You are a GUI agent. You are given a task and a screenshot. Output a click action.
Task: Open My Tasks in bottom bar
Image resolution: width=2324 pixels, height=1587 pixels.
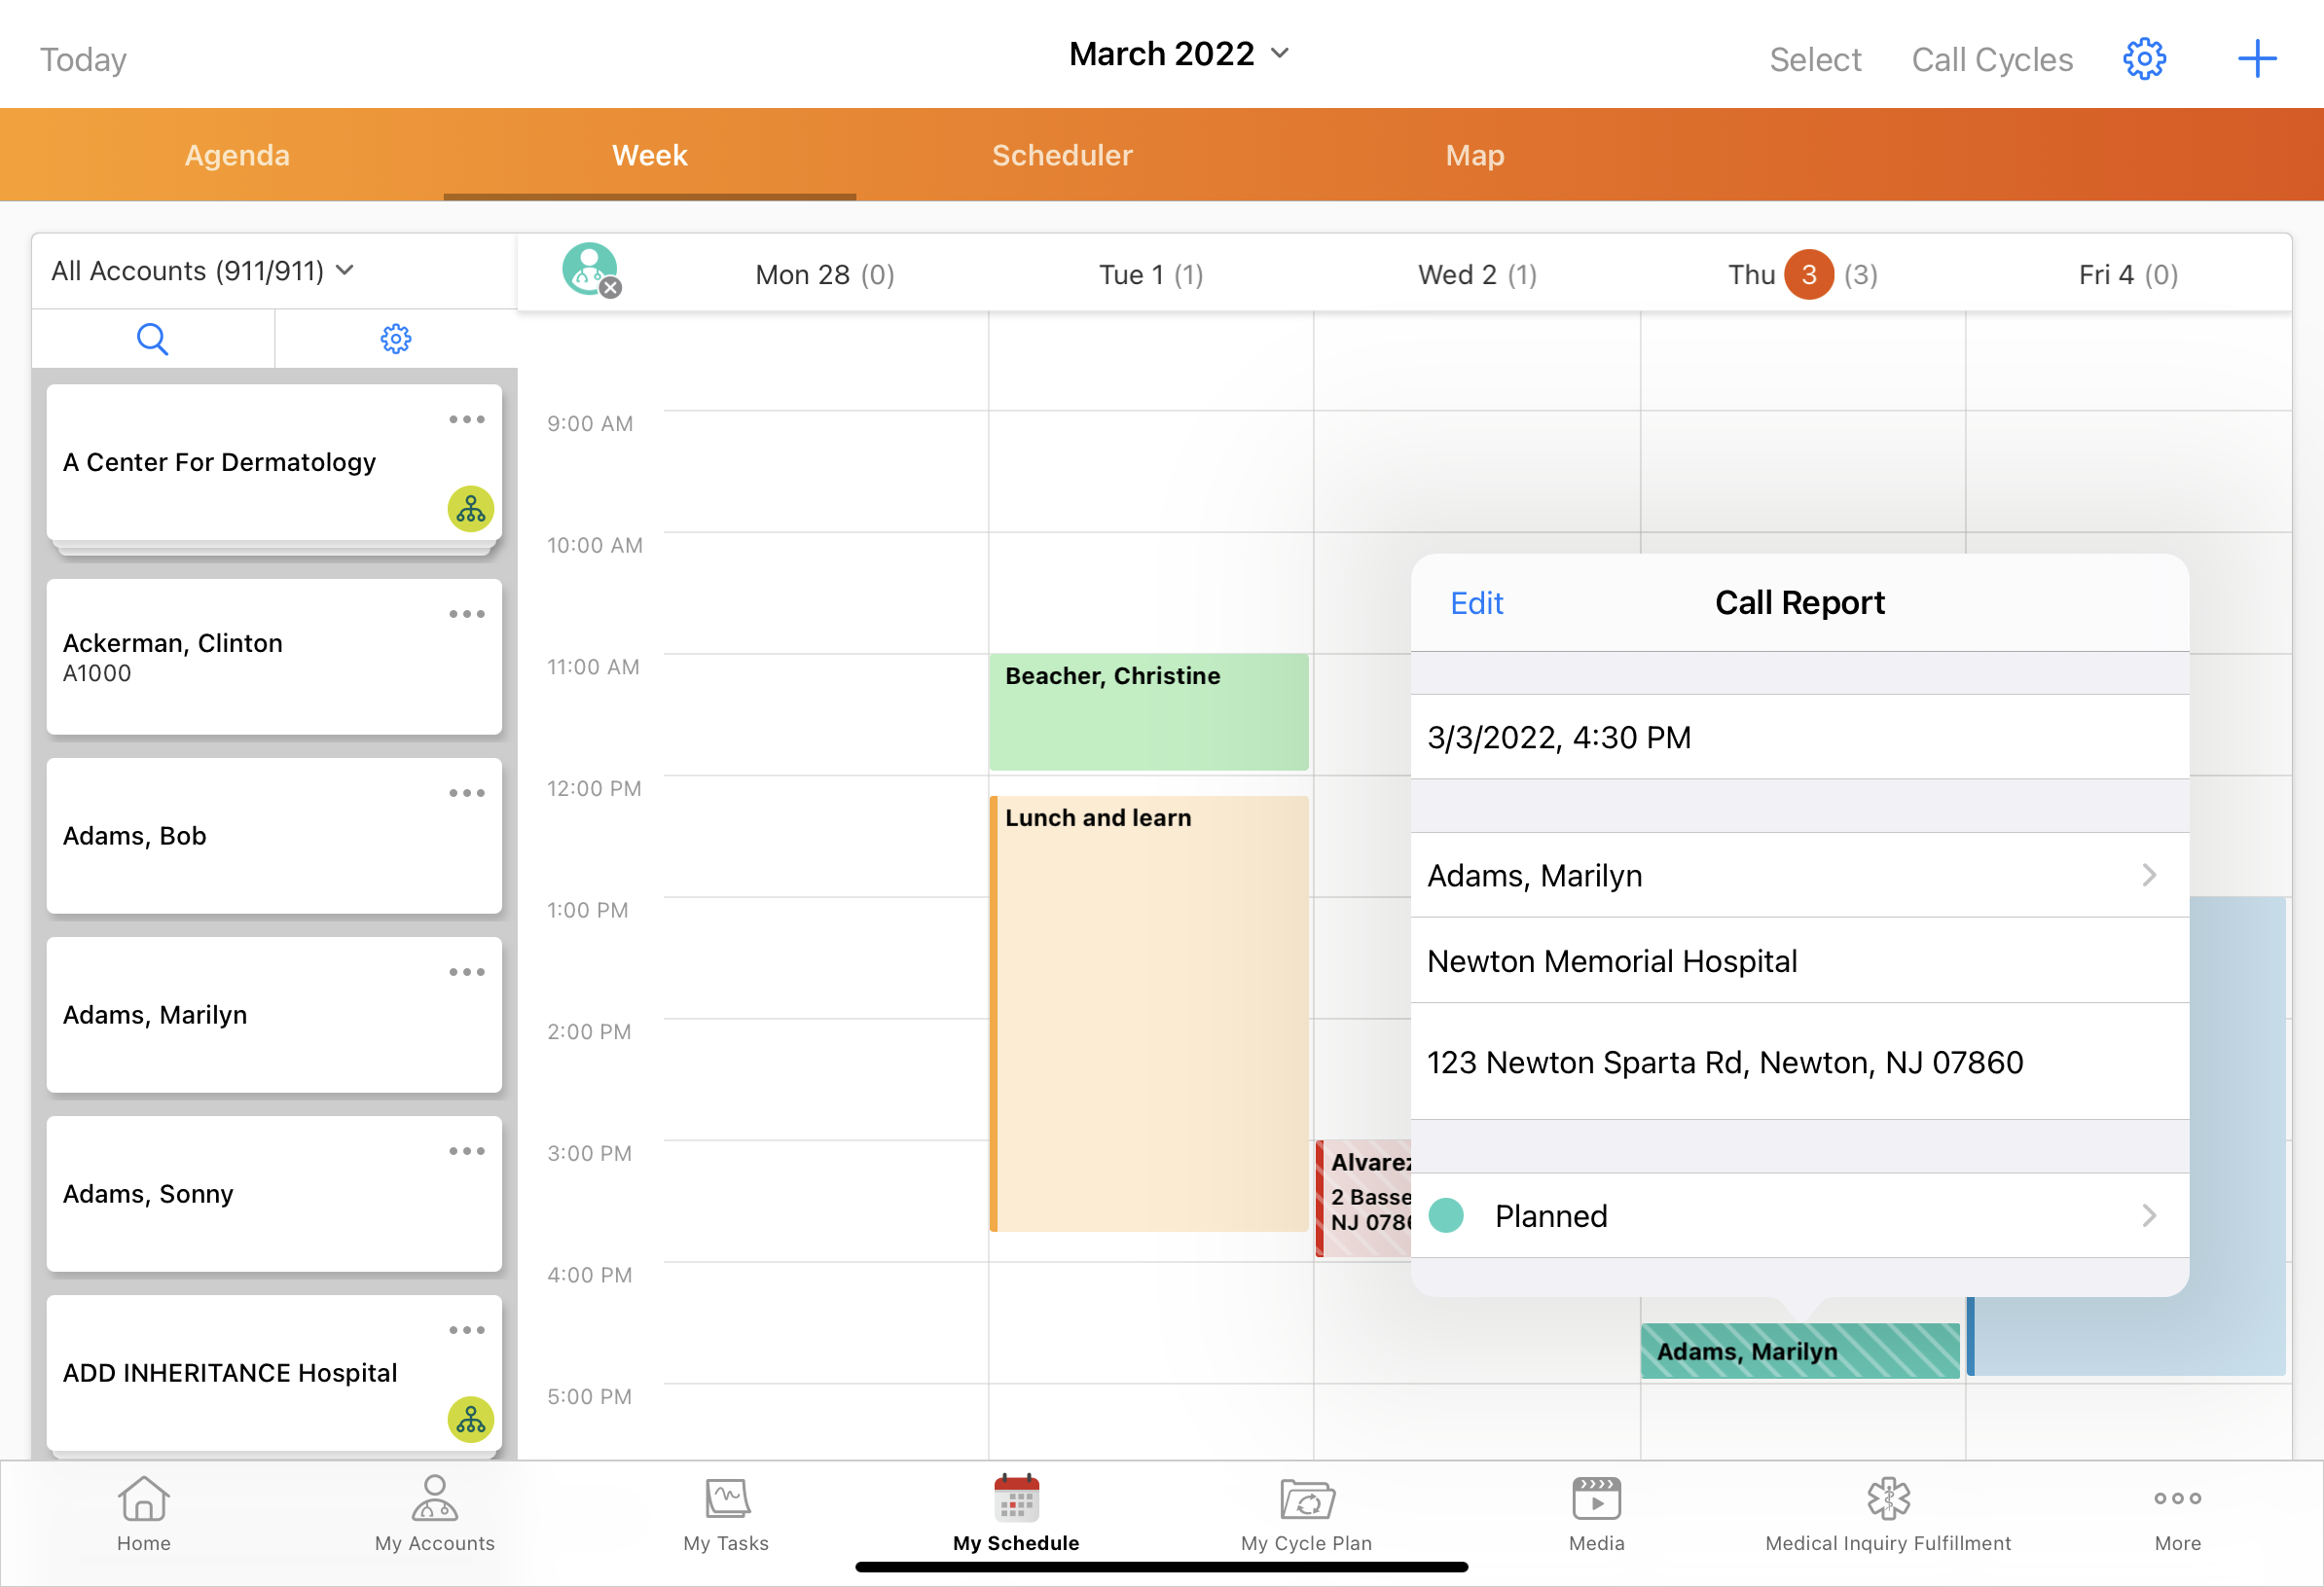726,1514
